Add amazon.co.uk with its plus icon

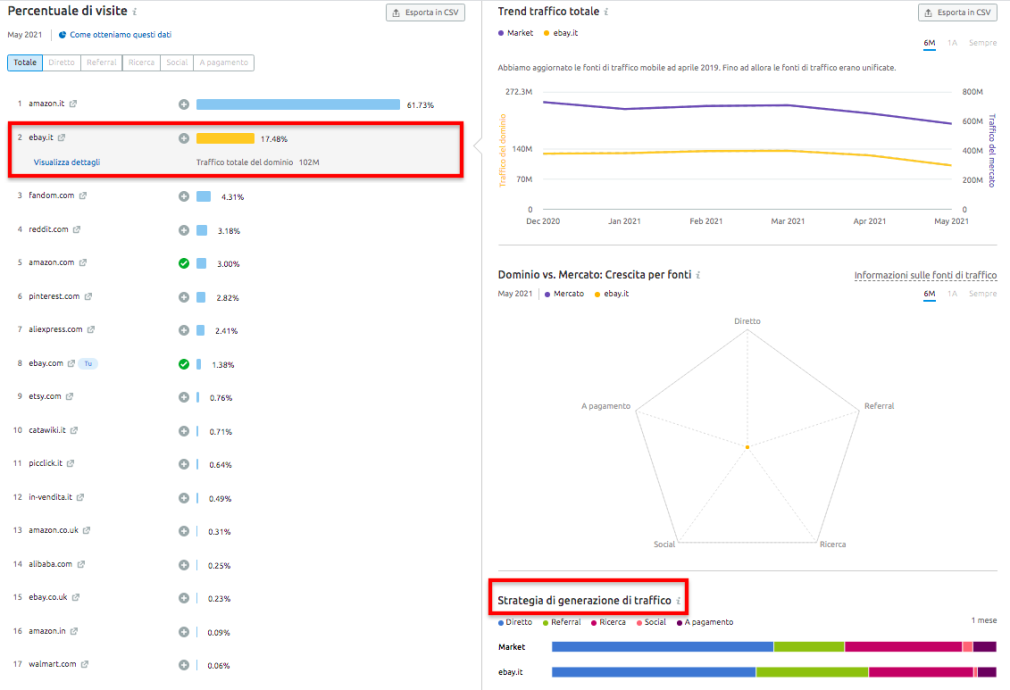coord(184,532)
